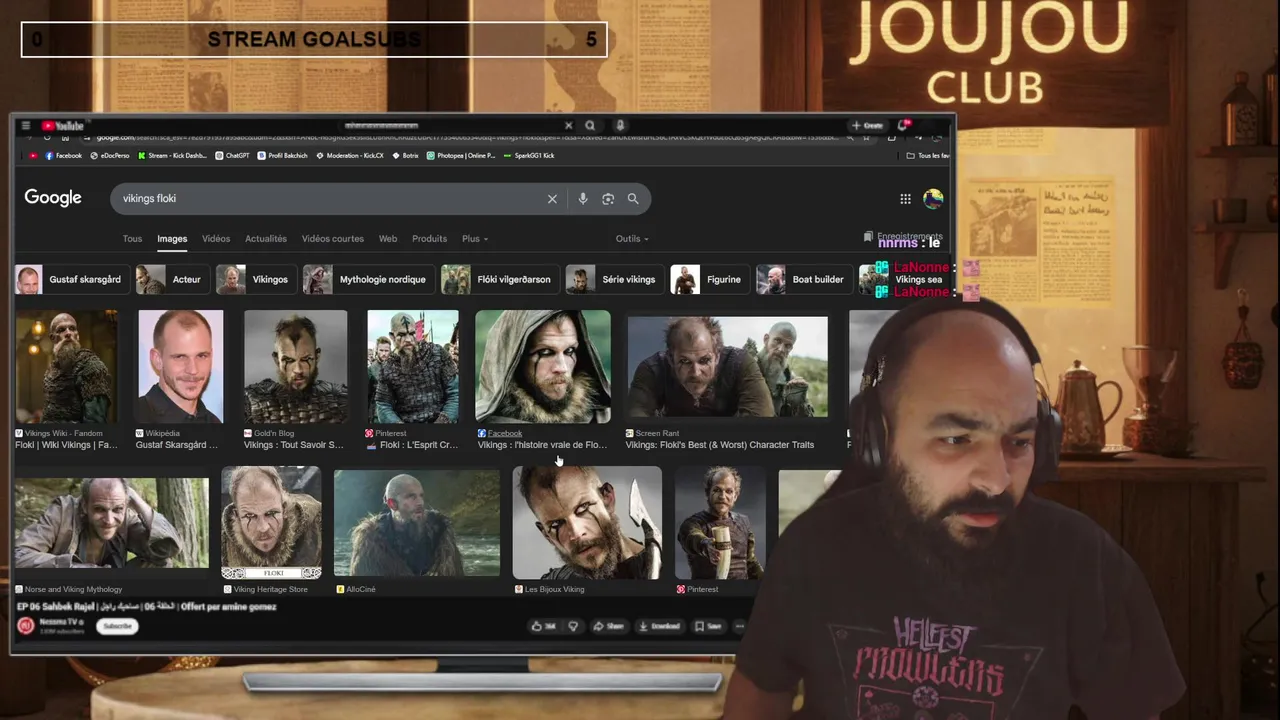Switch to the Tous results tab
The width and height of the screenshot is (1280, 720).
[x=132, y=239]
